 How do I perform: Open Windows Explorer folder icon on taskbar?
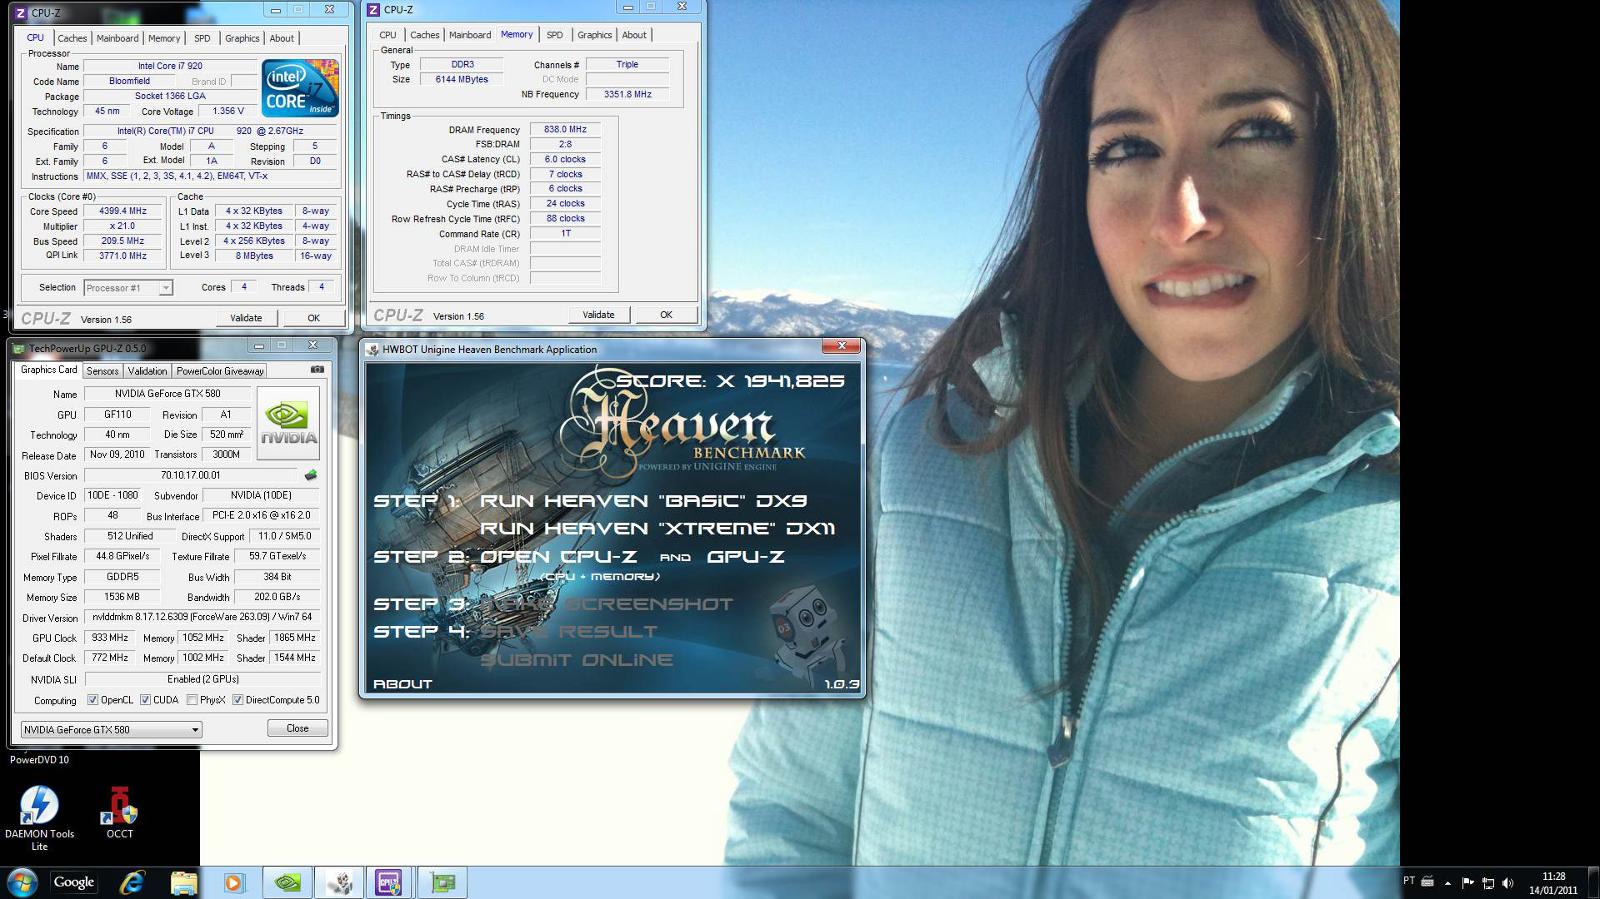[x=184, y=882]
